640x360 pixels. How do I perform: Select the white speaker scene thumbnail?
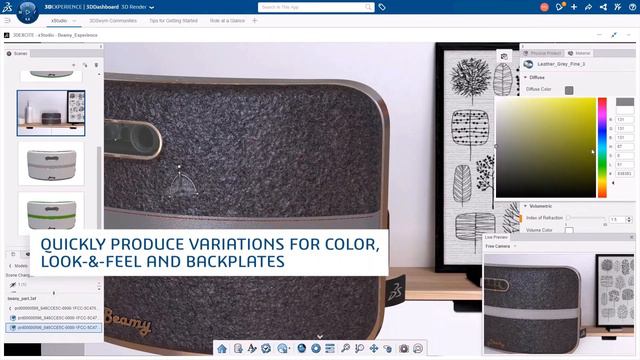click(51, 164)
